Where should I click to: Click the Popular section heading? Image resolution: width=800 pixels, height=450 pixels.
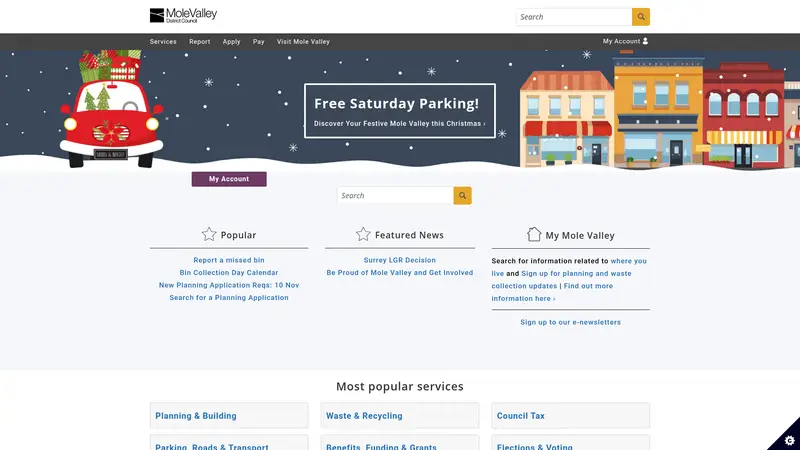(x=238, y=235)
